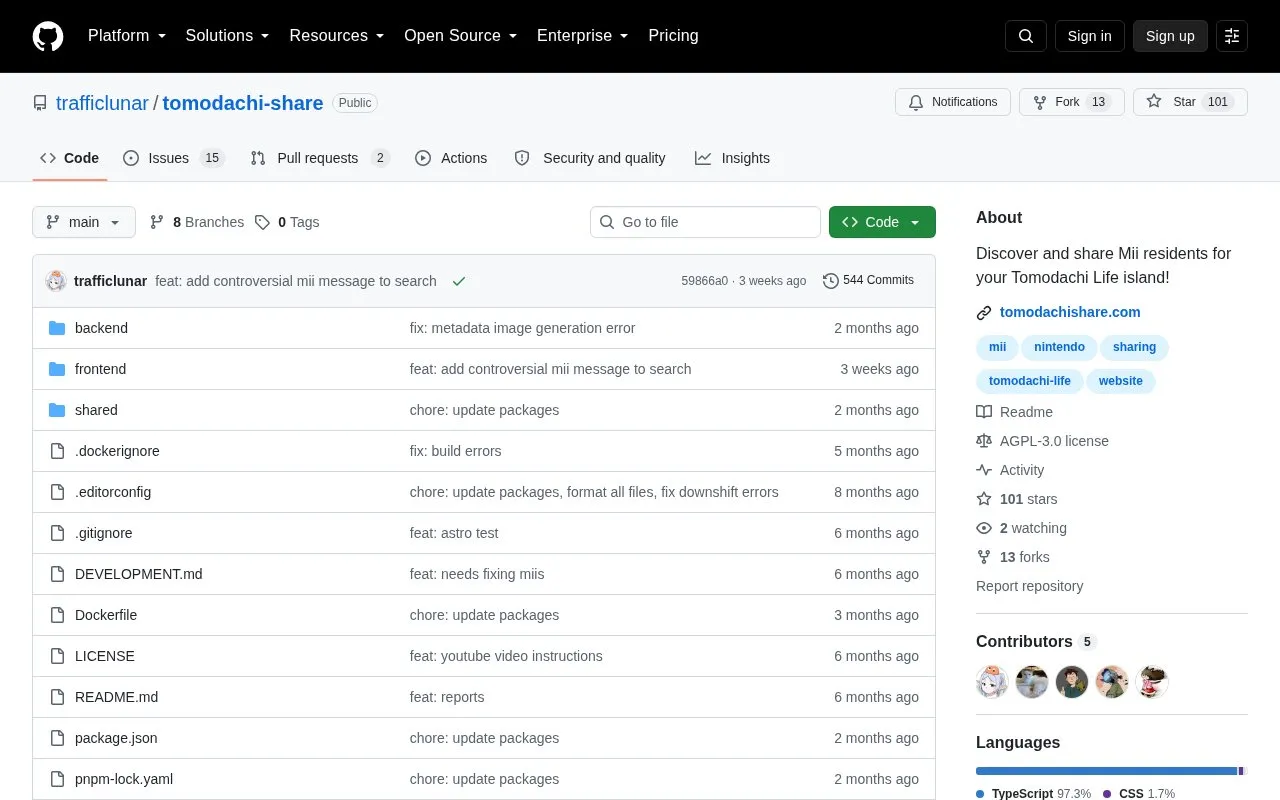
Task: Open the backend folder
Action: coord(101,328)
